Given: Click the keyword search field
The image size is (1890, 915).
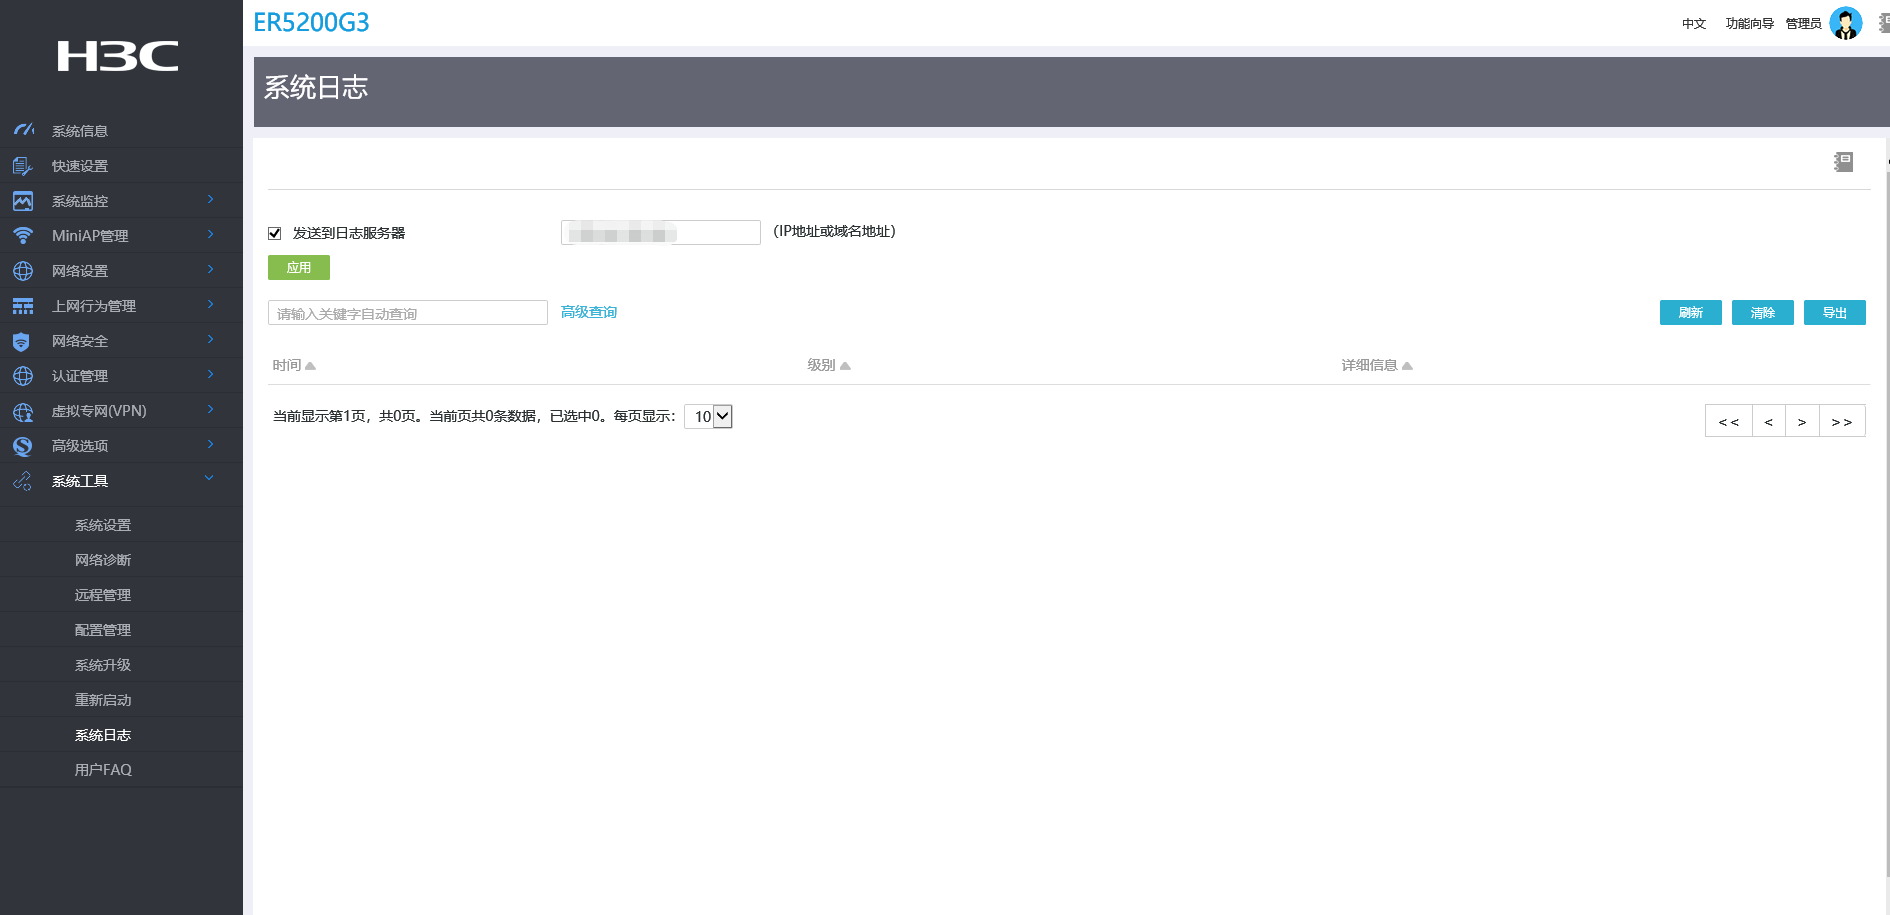Looking at the screenshot, I should pyautogui.click(x=408, y=313).
